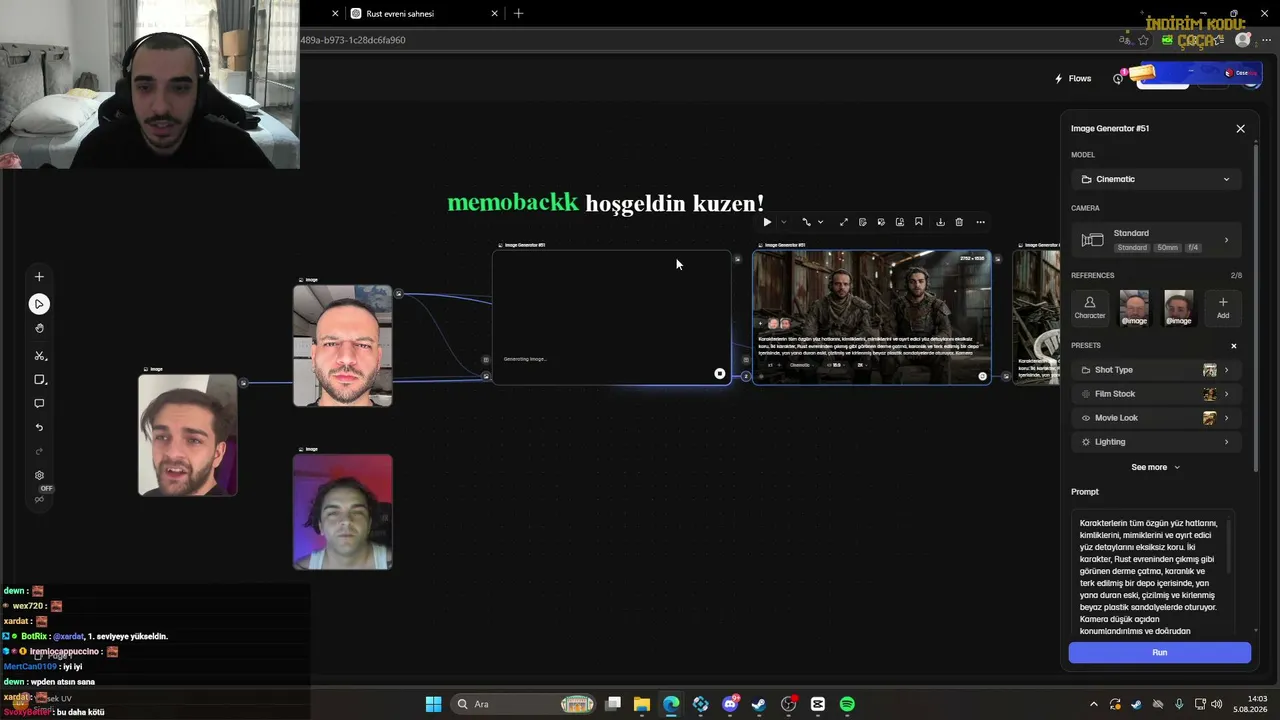
Task: Click the taskbar search box Ara
Action: tap(526, 704)
